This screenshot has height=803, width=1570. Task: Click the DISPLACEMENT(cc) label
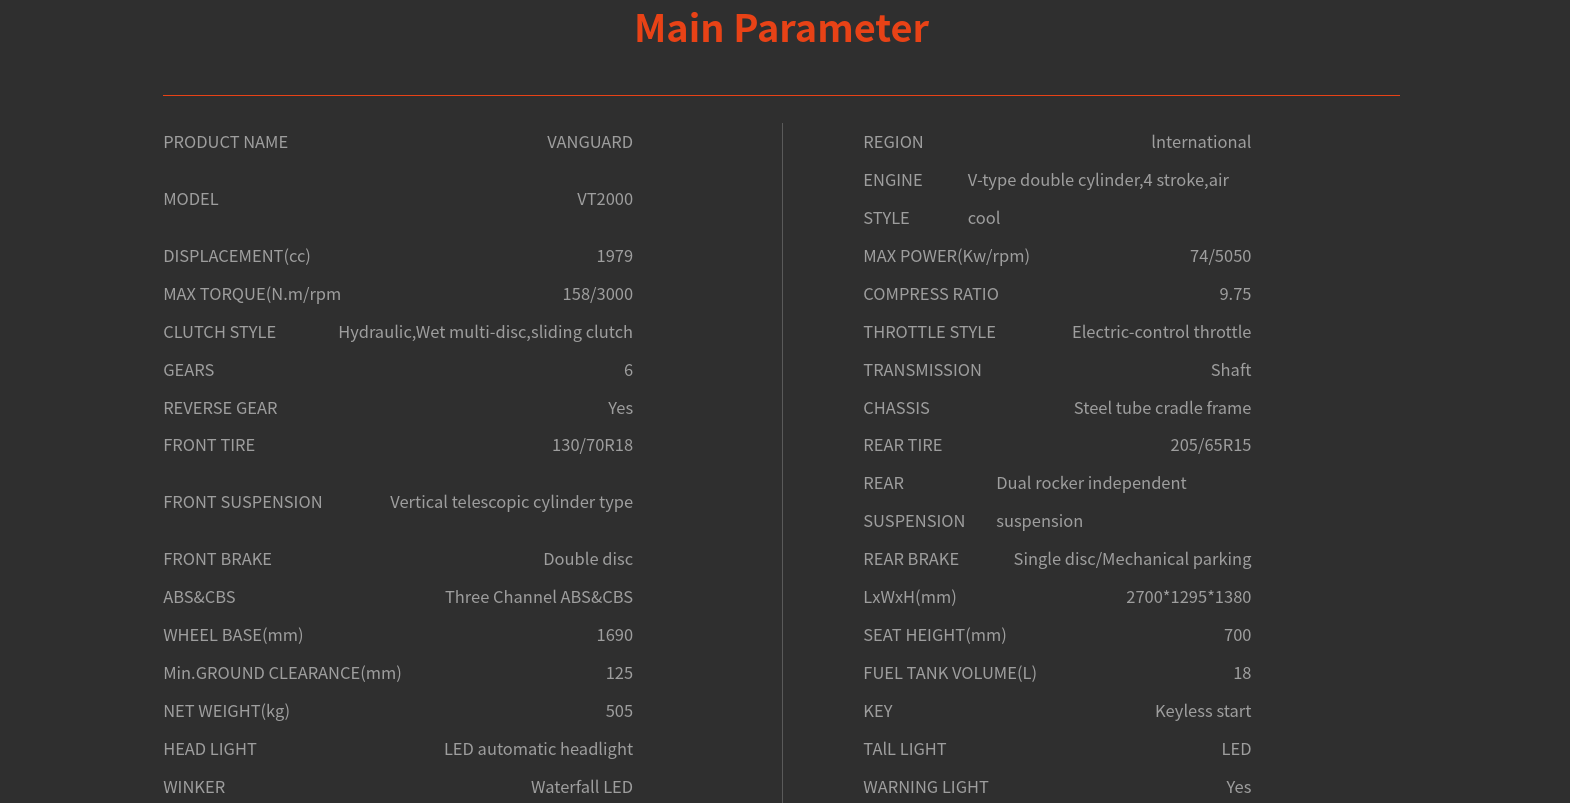pyautogui.click(x=237, y=256)
